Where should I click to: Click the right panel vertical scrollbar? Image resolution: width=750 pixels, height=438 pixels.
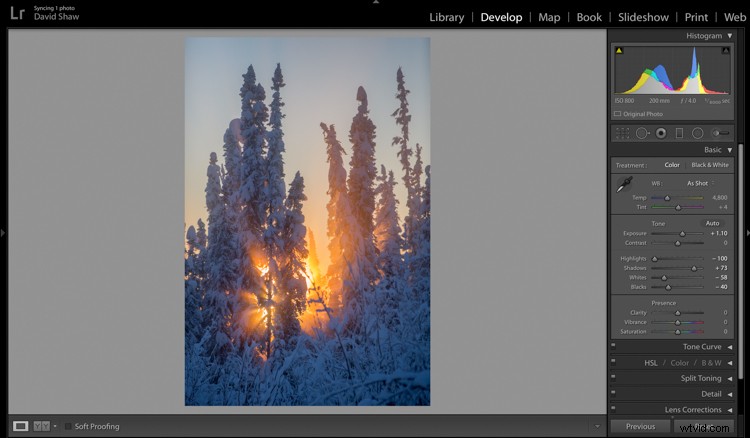tap(741, 261)
